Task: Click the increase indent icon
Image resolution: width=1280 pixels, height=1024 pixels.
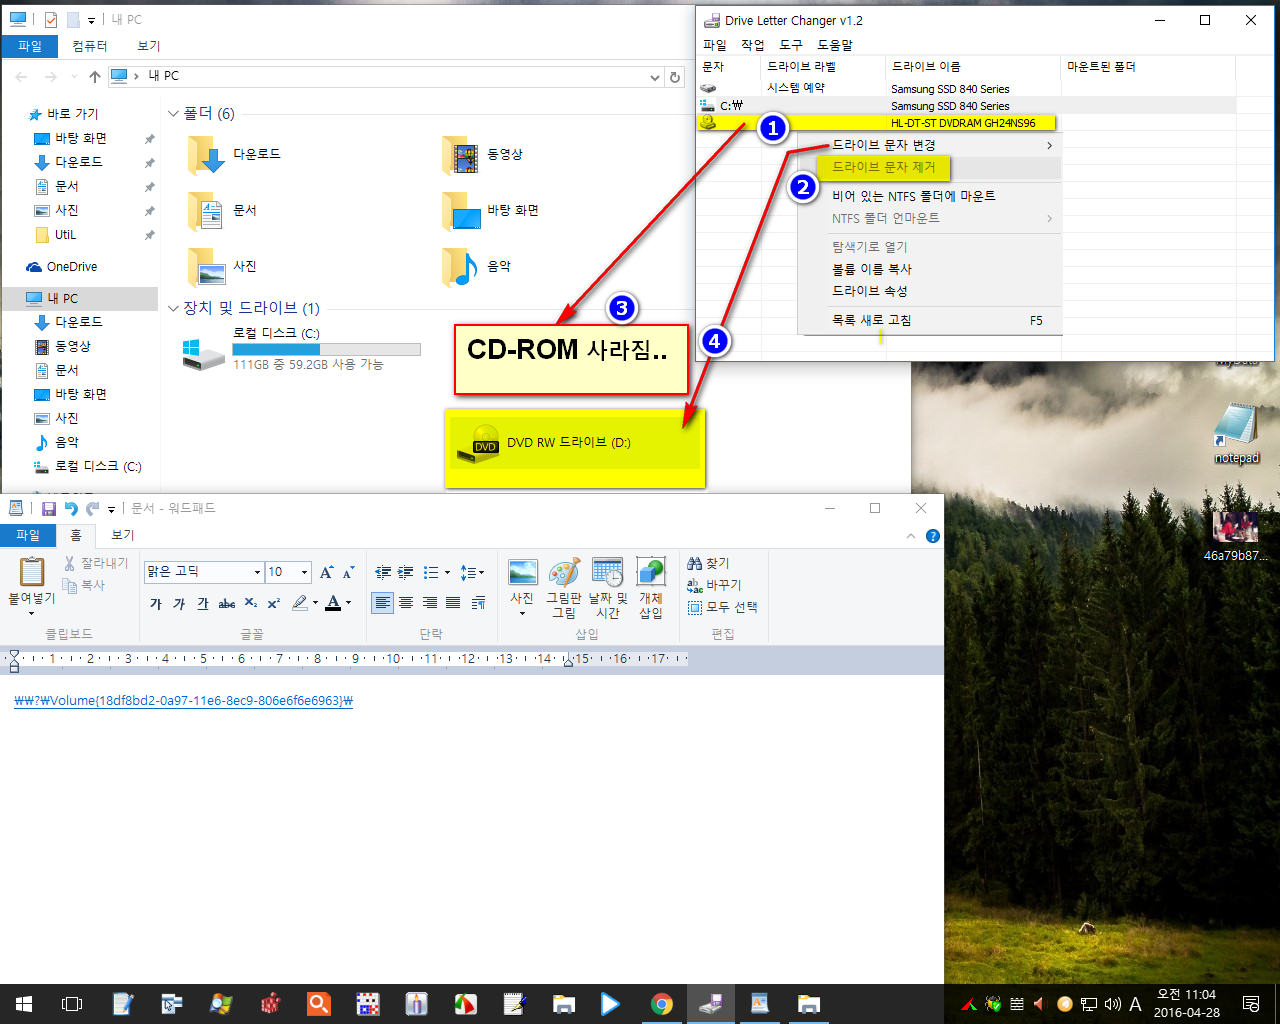Action: (x=405, y=572)
